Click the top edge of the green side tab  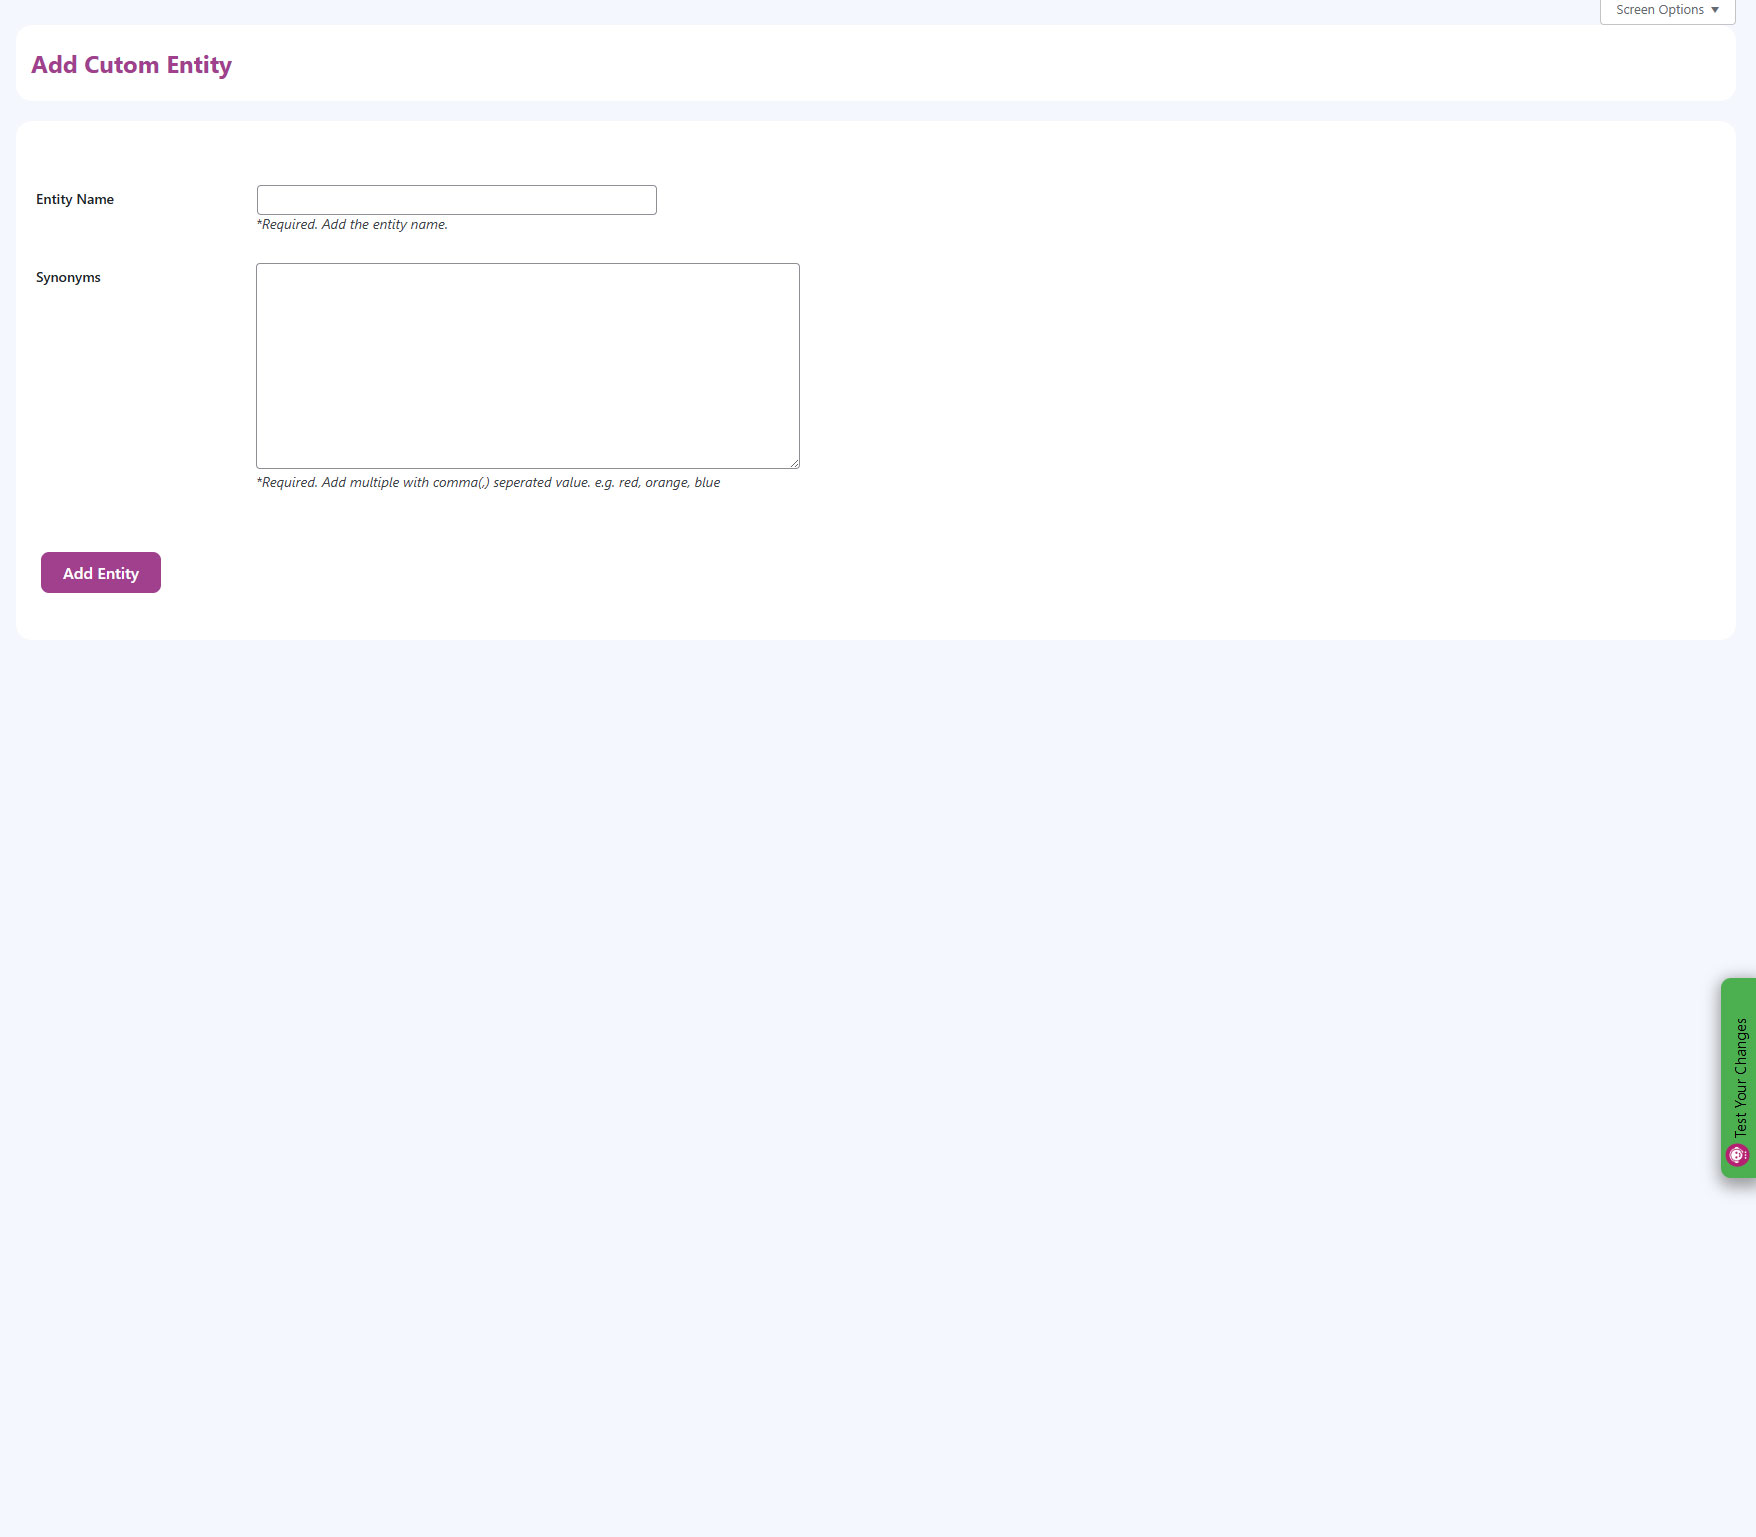1738,982
